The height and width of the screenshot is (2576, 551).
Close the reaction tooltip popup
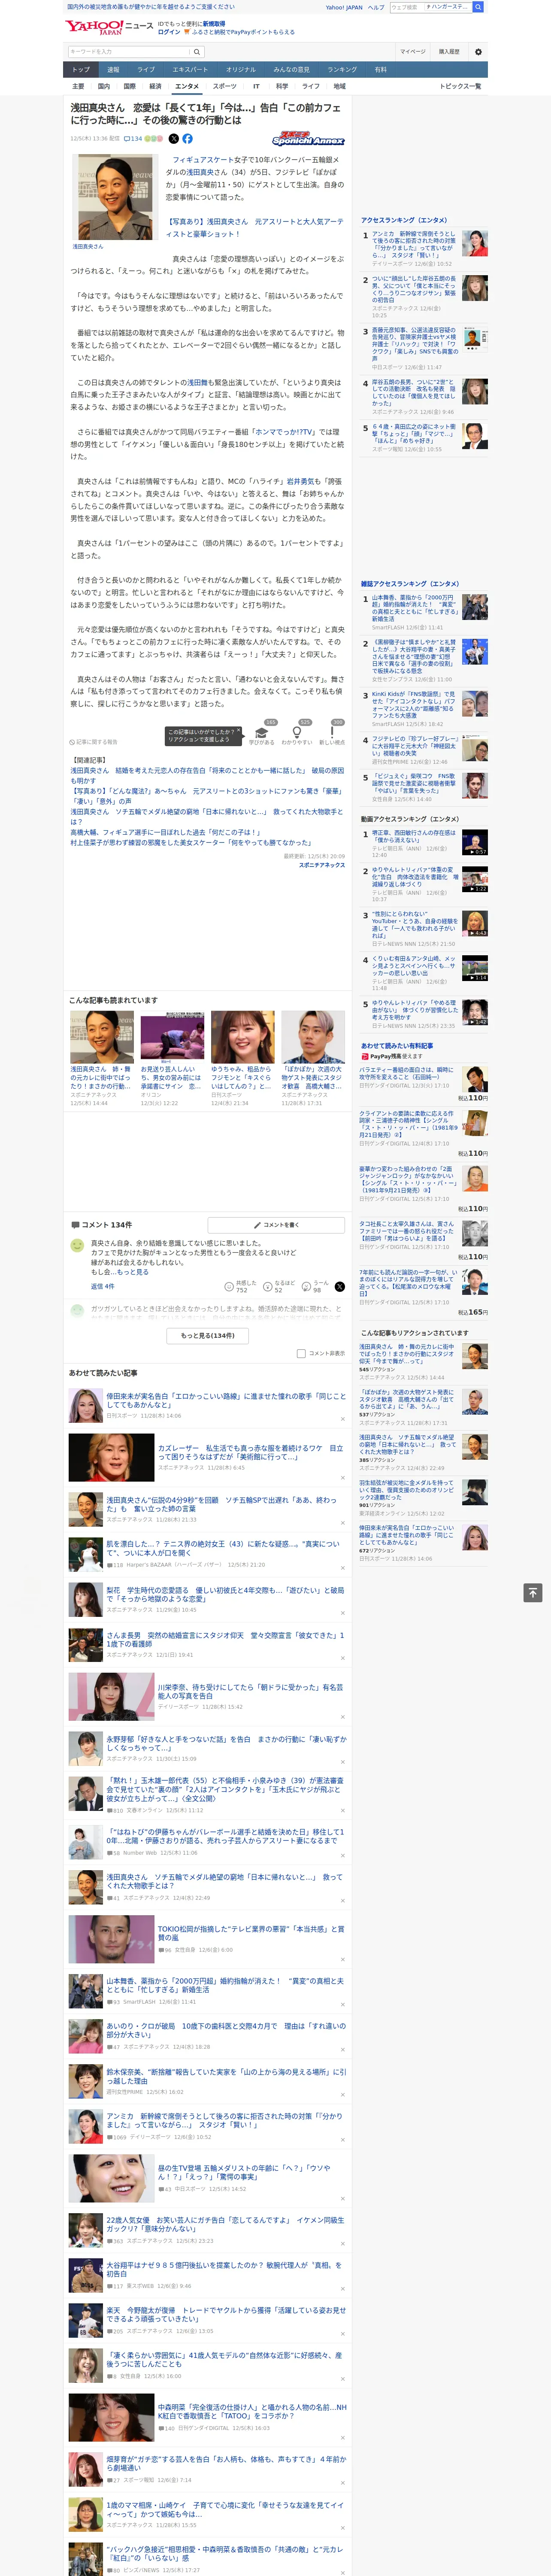point(238,730)
